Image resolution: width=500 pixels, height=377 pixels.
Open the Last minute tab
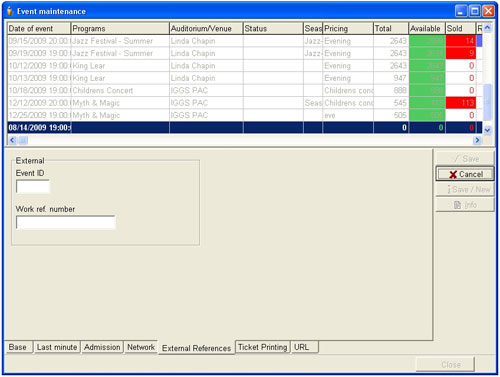pyautogui.click(x=57, y=347)
